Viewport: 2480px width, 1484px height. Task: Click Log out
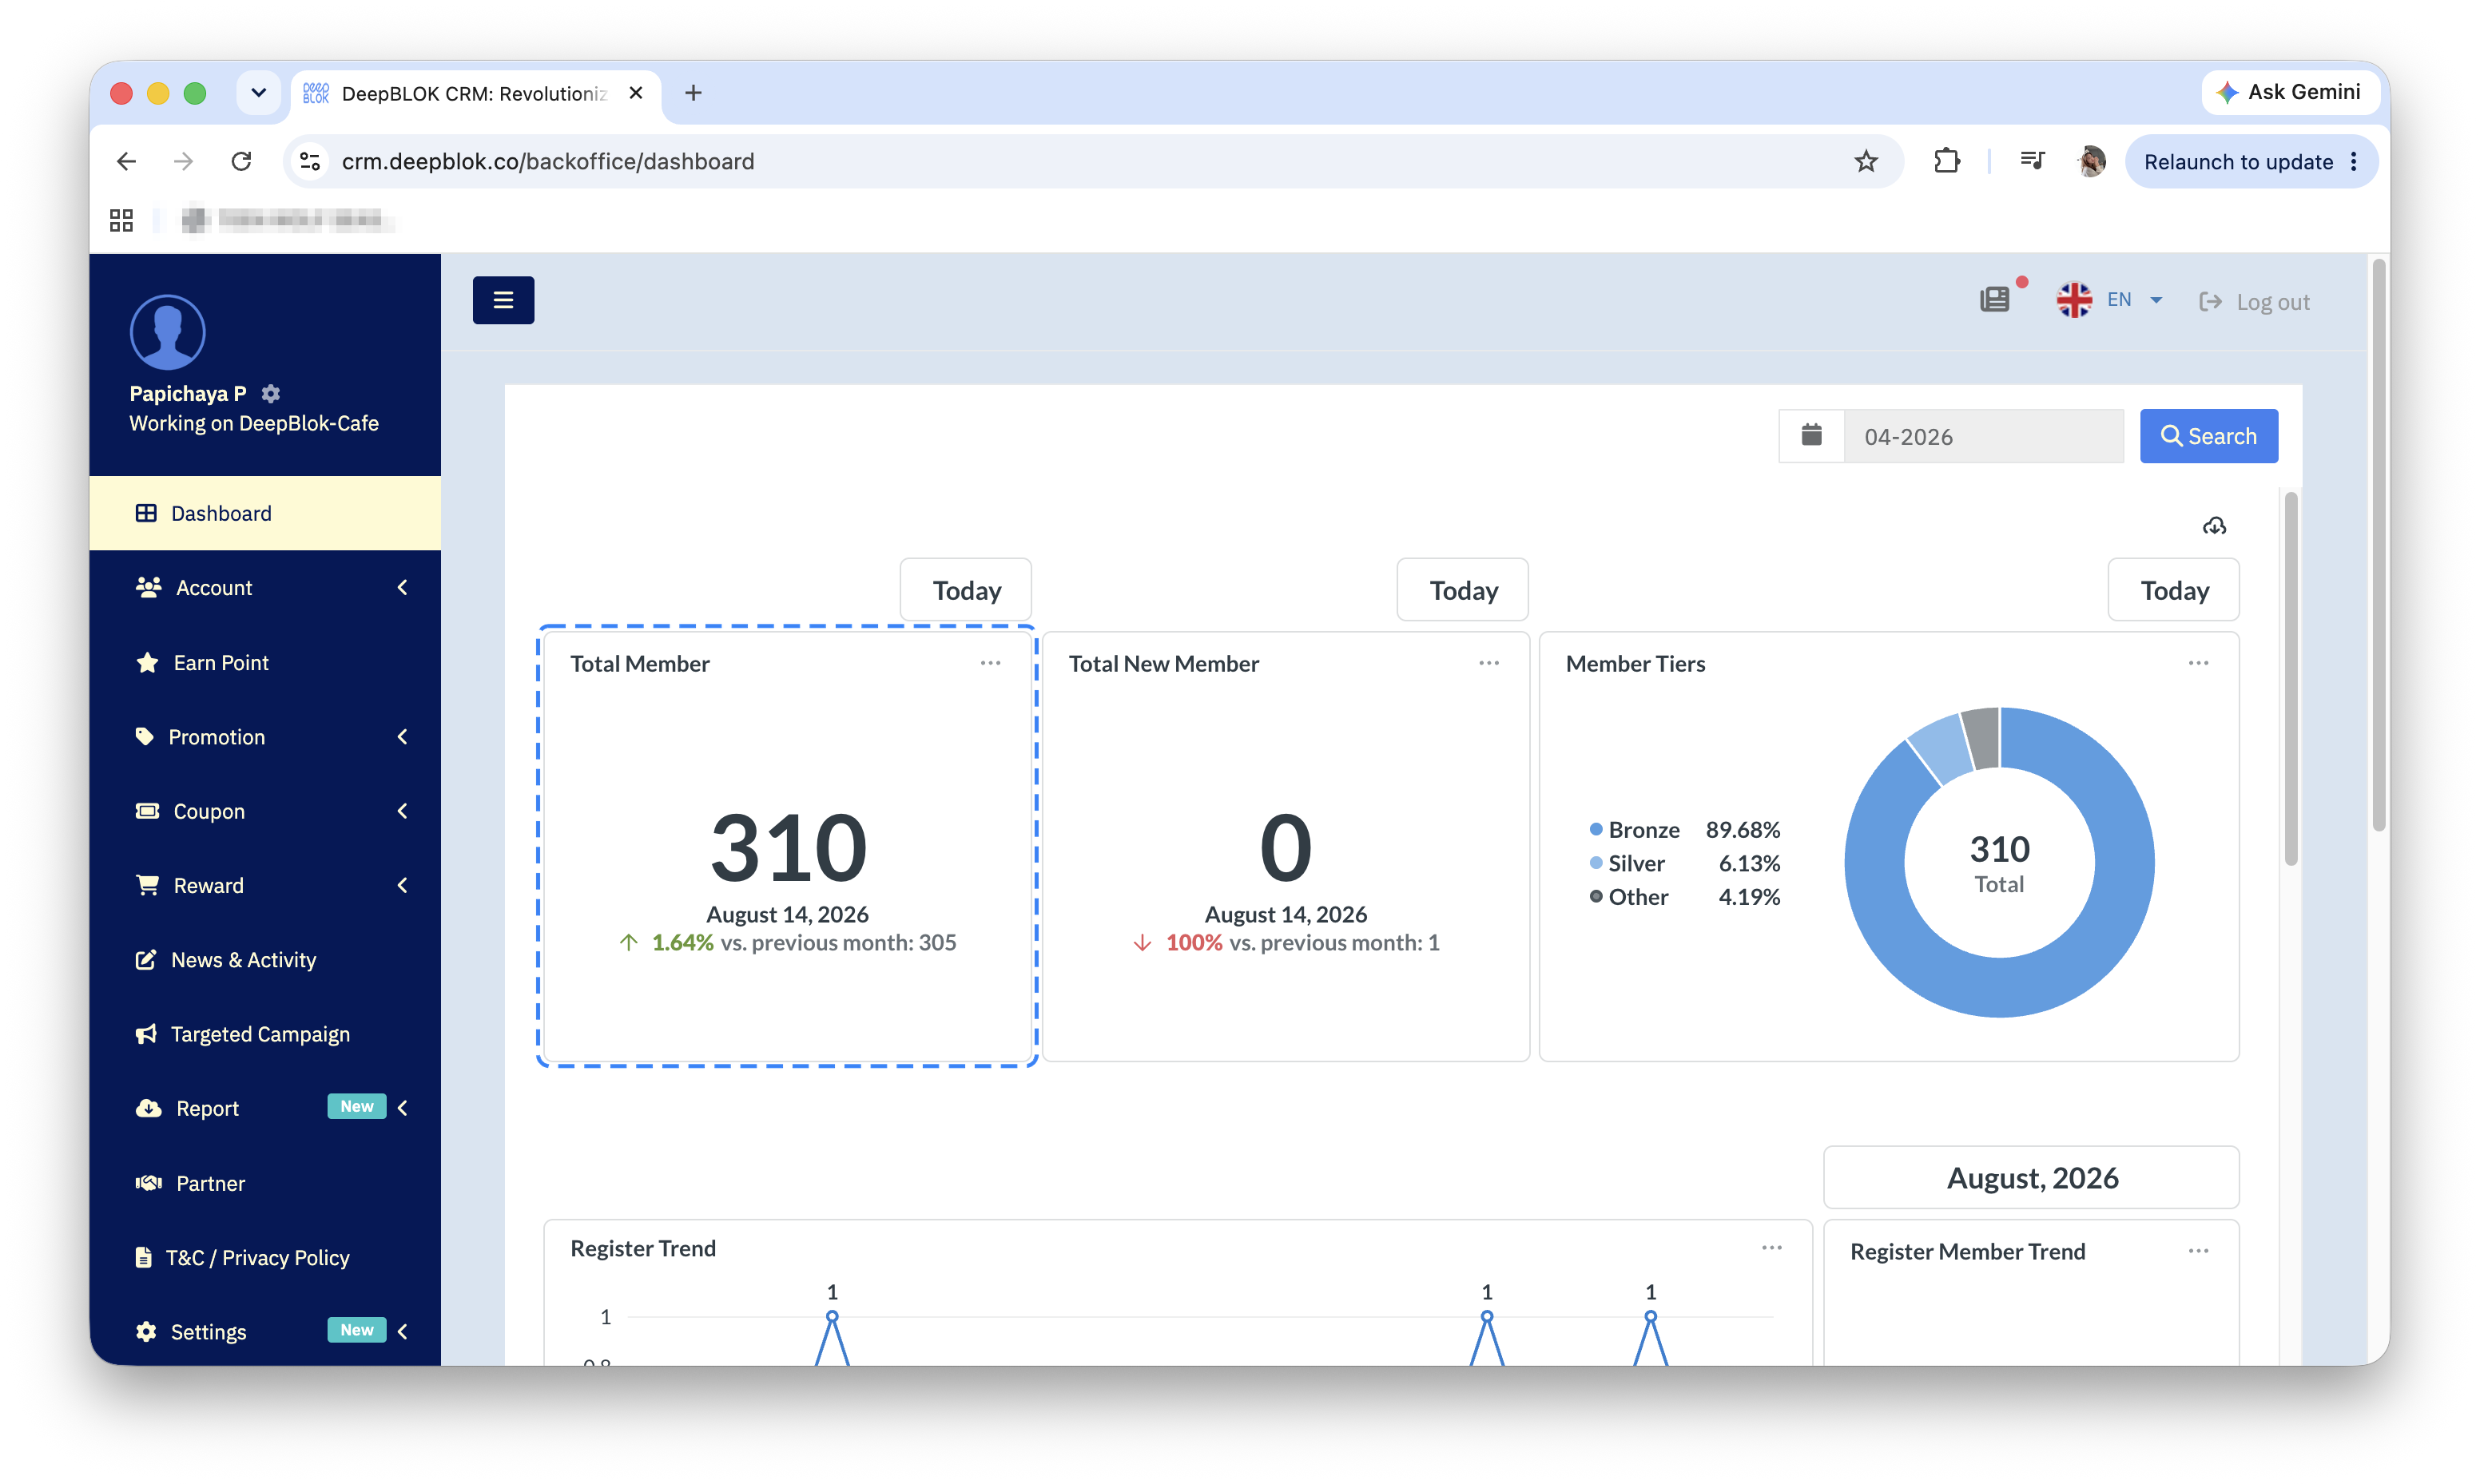pyautogui.click(x=2254, y=302)
